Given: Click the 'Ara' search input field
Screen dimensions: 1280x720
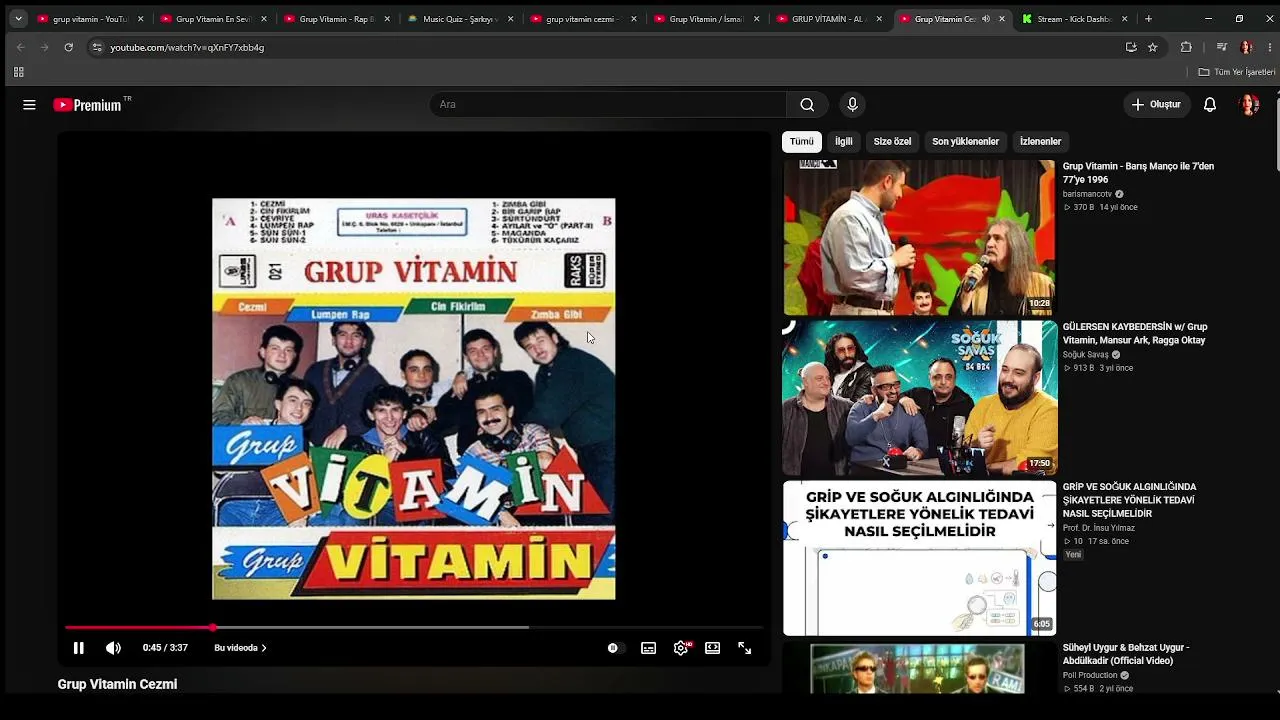Looking at the screenshot, I should [608, 104].
